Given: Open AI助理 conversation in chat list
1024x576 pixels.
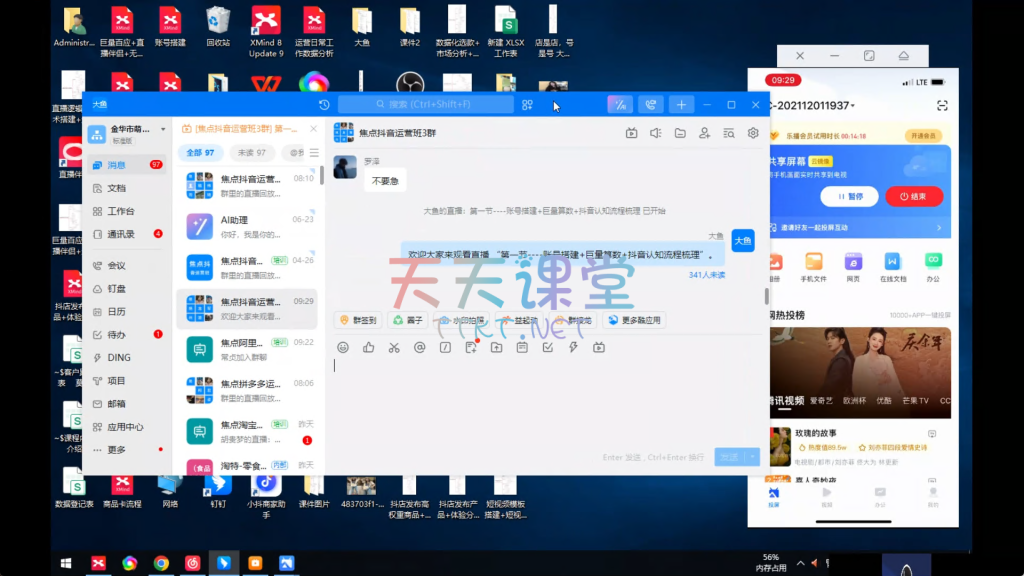Looking at the screenshot, I should click(x=248, y=226).
